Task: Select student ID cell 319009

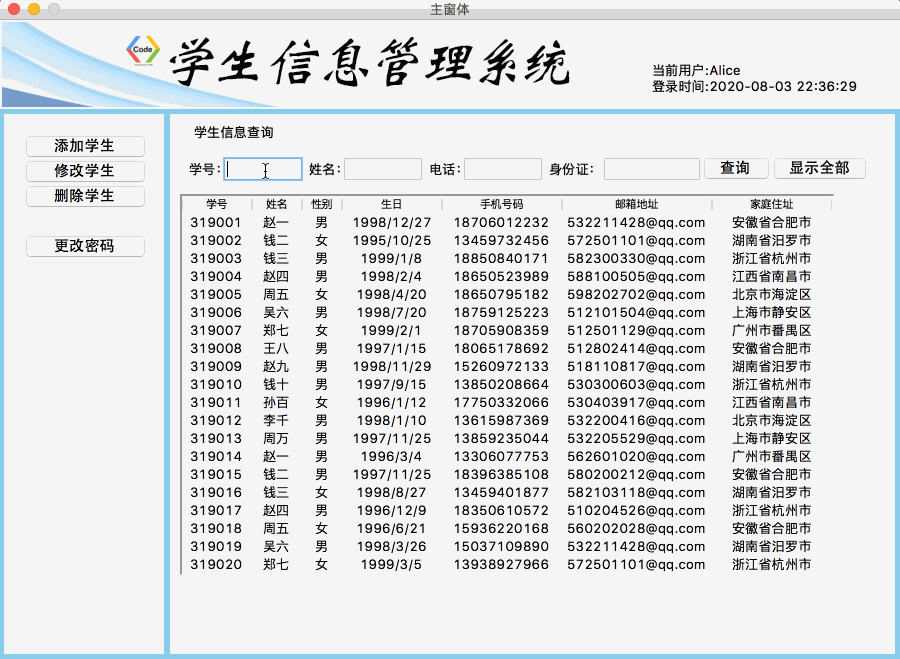Action: point(216,367)
